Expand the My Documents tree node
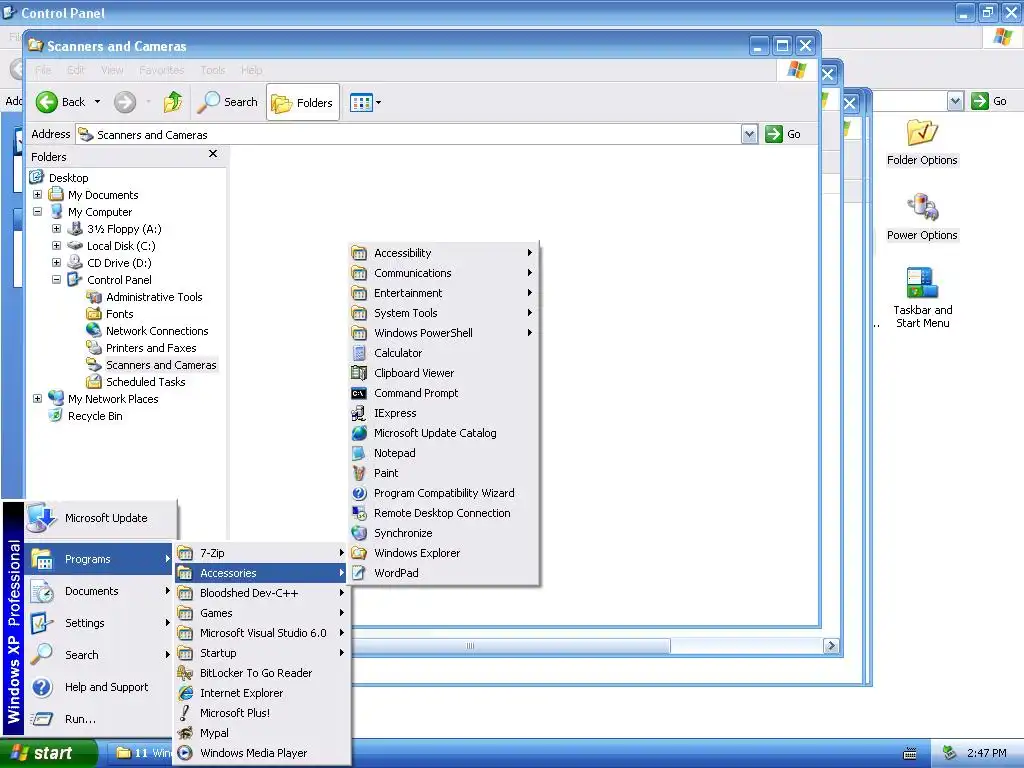 (x=37, y=195)
